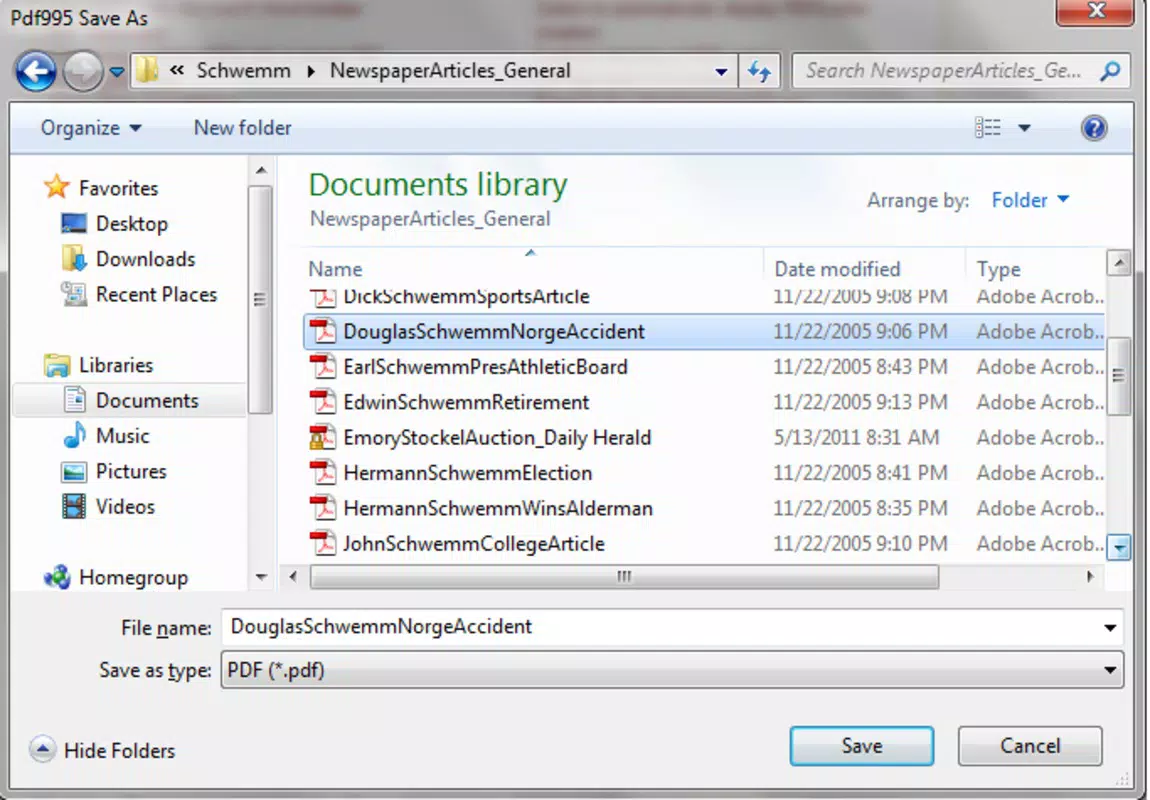1150x800 pixels.
Task: Collapse the pane with Hide Folders
Action: click(x=103, y=750)
